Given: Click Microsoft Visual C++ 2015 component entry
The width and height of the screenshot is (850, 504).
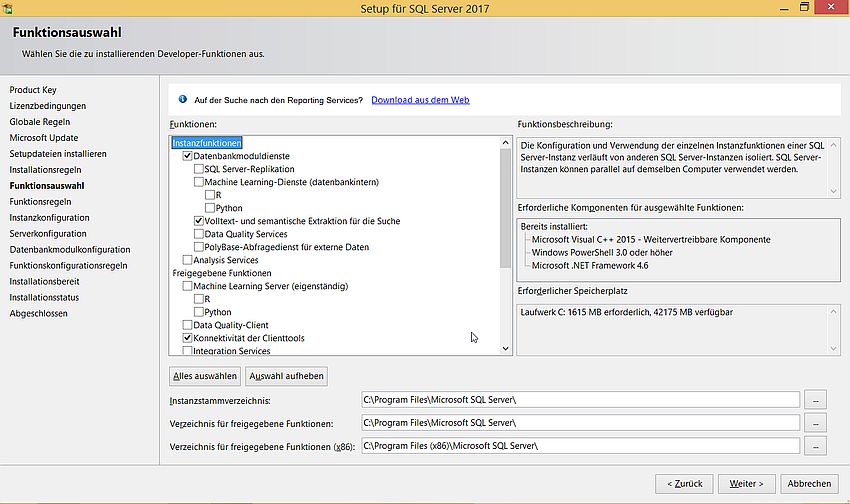Looking at the screenshot, I should [651, 240].
